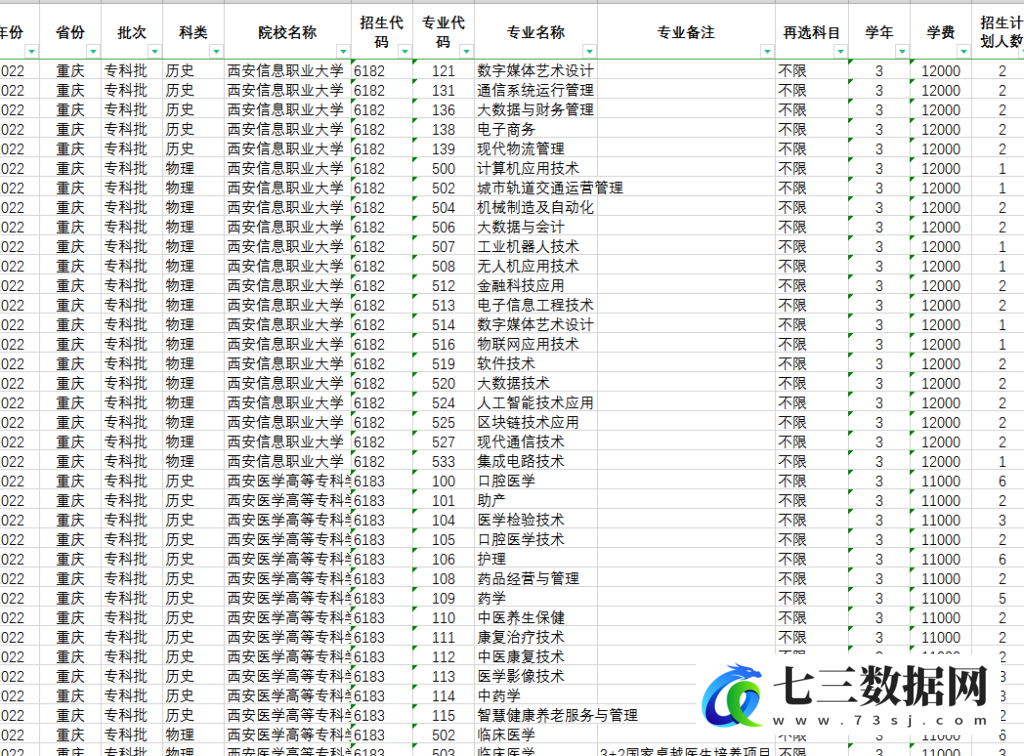
Task: Click the cell 康复治疗技术
Action: click(536, 637)
